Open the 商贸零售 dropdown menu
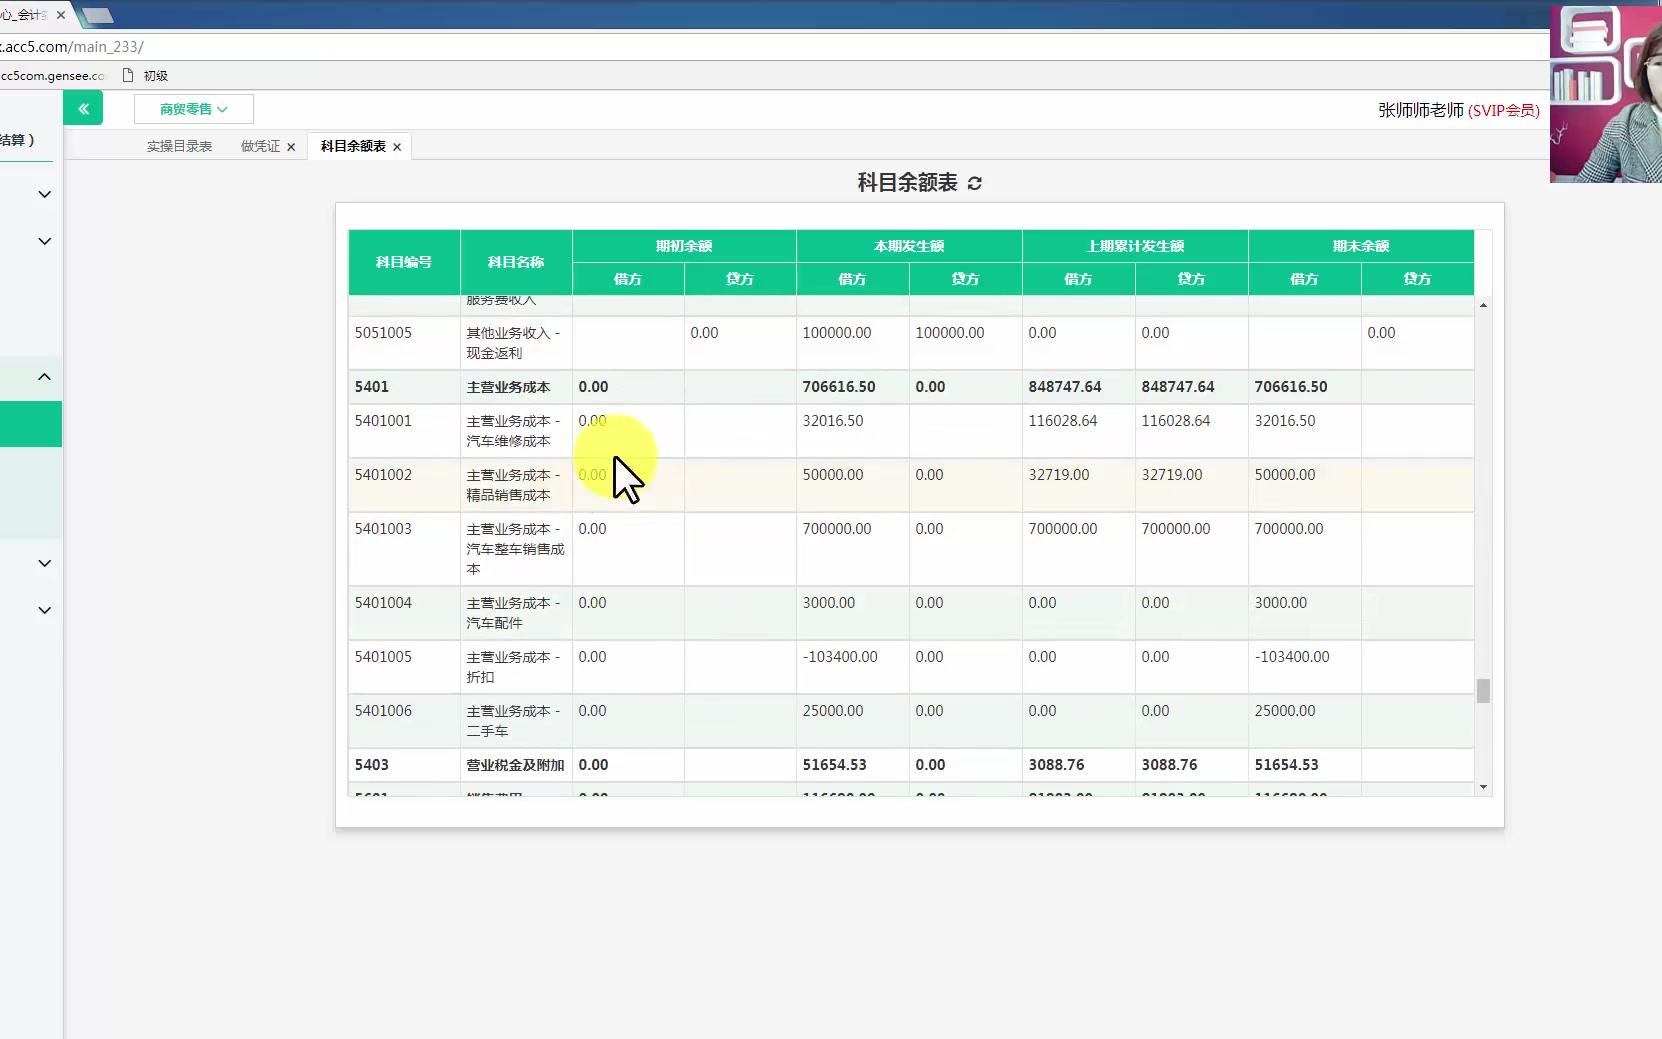The width and height of the screenshot is (1662, 1039). pyautogui.click(x=193, y=108)
